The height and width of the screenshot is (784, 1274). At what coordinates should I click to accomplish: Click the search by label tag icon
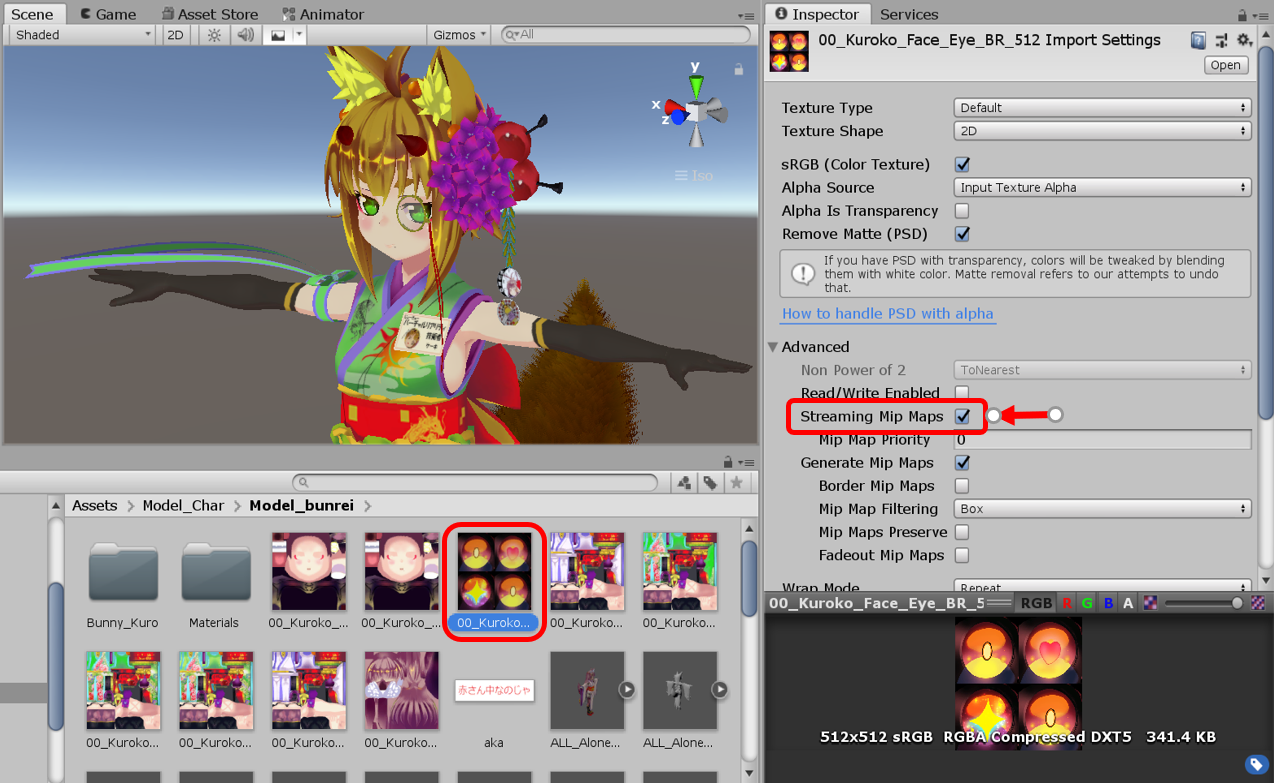coord(710,483)
